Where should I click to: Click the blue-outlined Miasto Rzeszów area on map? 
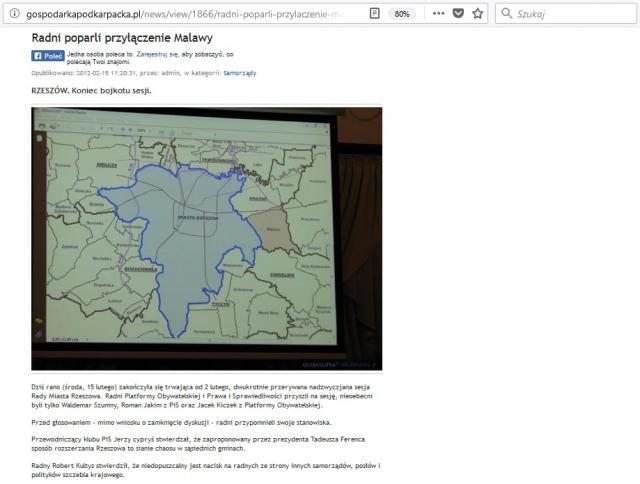pyautogui.click(x=200, y=230)
